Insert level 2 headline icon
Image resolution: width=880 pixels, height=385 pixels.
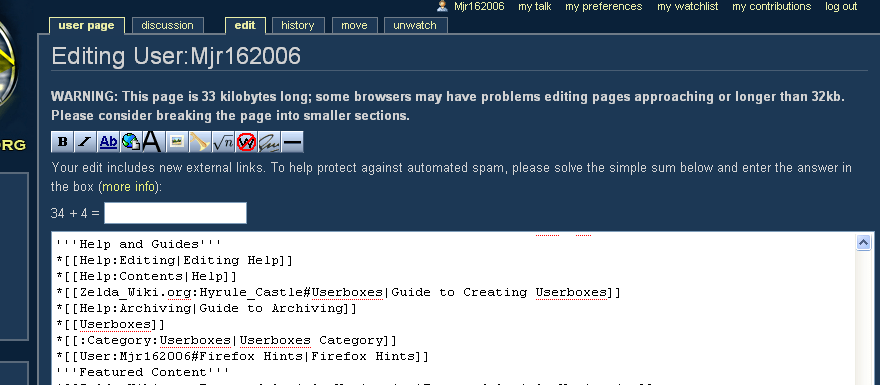pyautogui.click(x=152, y=142)
